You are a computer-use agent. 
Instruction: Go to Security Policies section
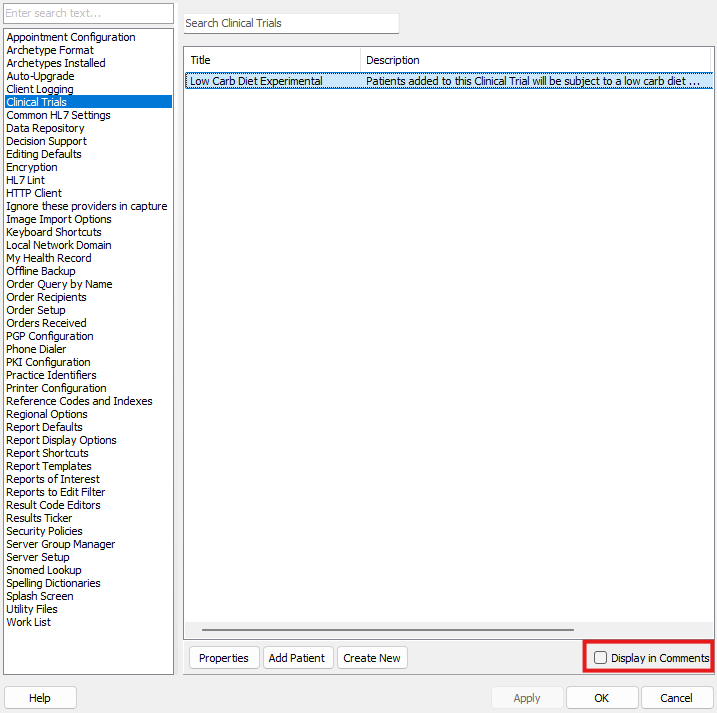click(x=44, y=531)
